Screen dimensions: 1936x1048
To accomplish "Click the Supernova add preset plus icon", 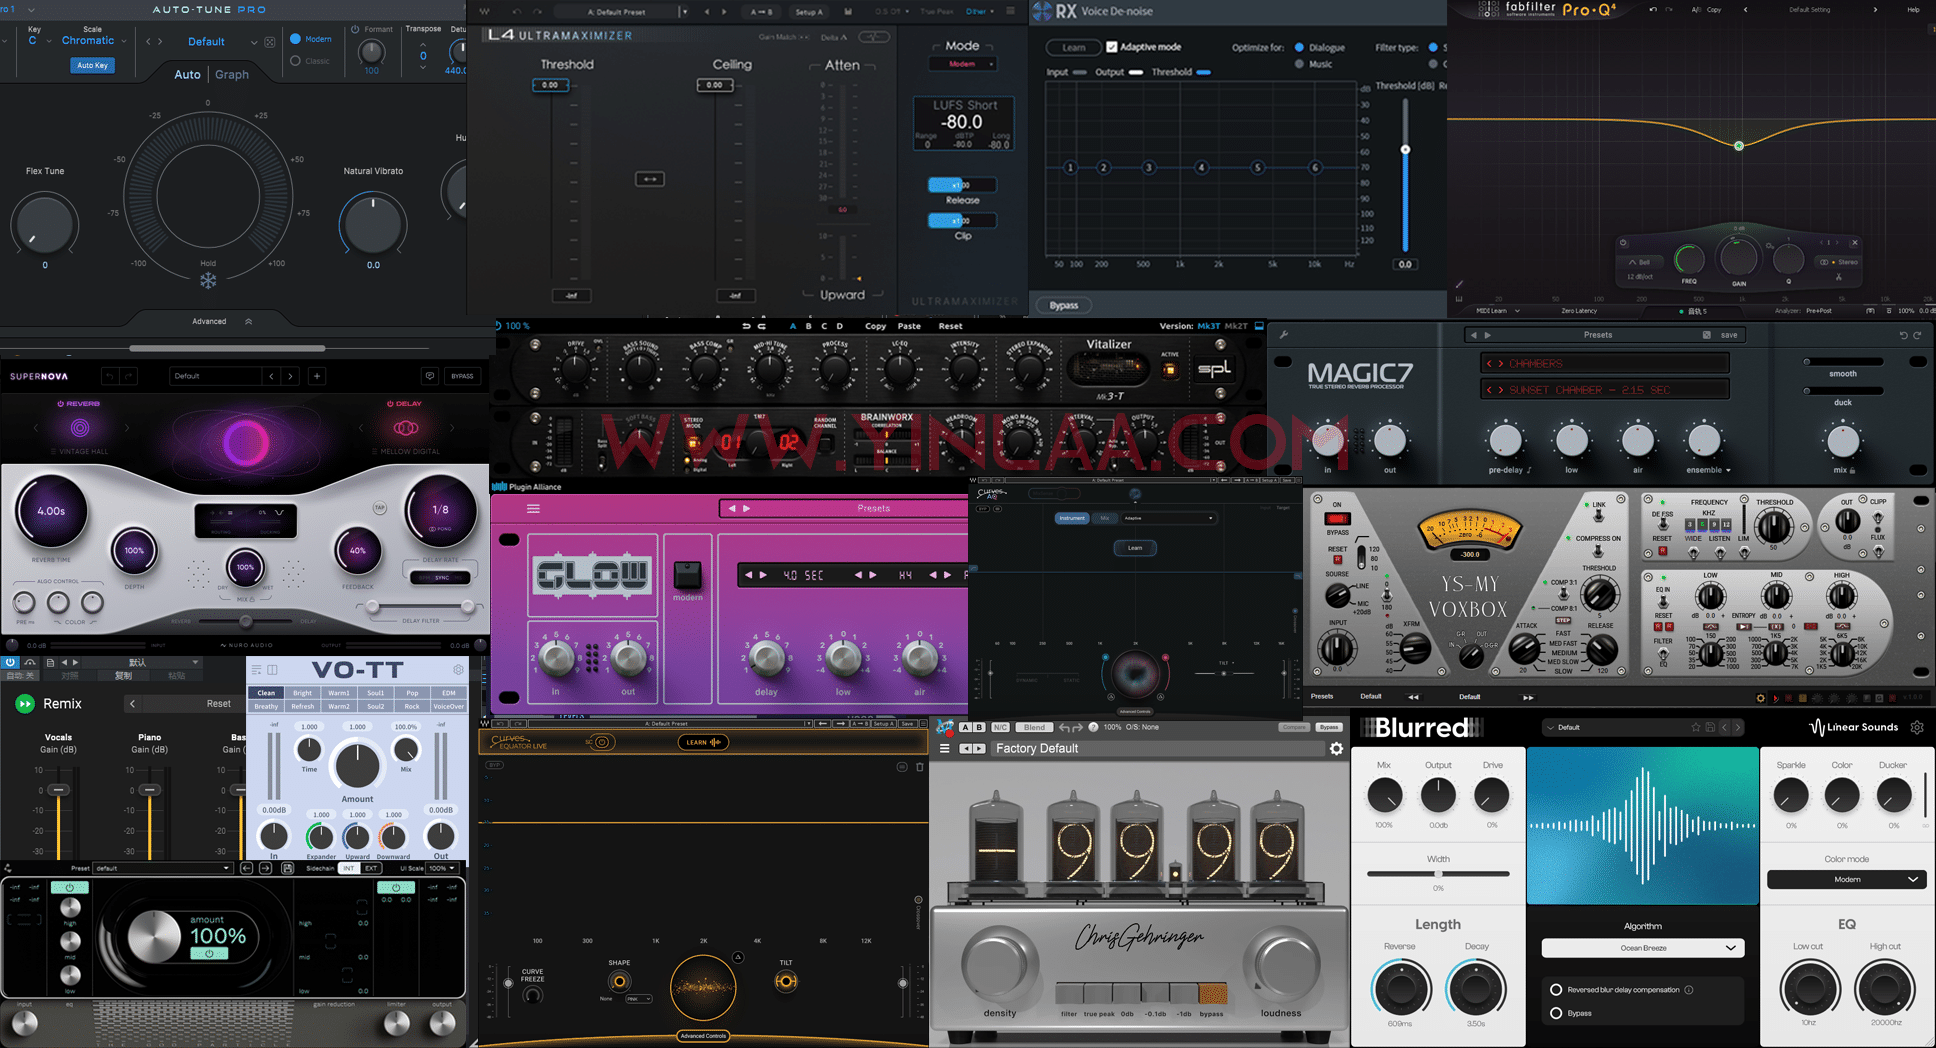I will click(317, 376).
